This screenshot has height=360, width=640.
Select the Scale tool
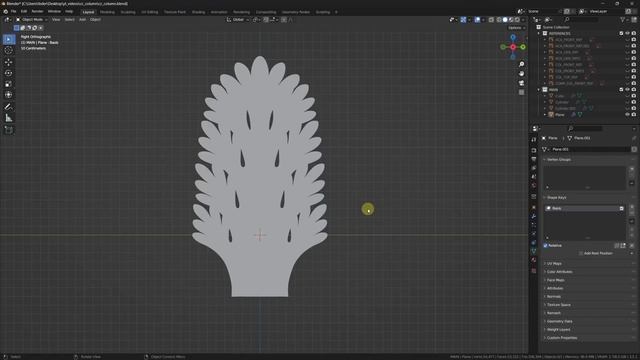tap(9, 84)
